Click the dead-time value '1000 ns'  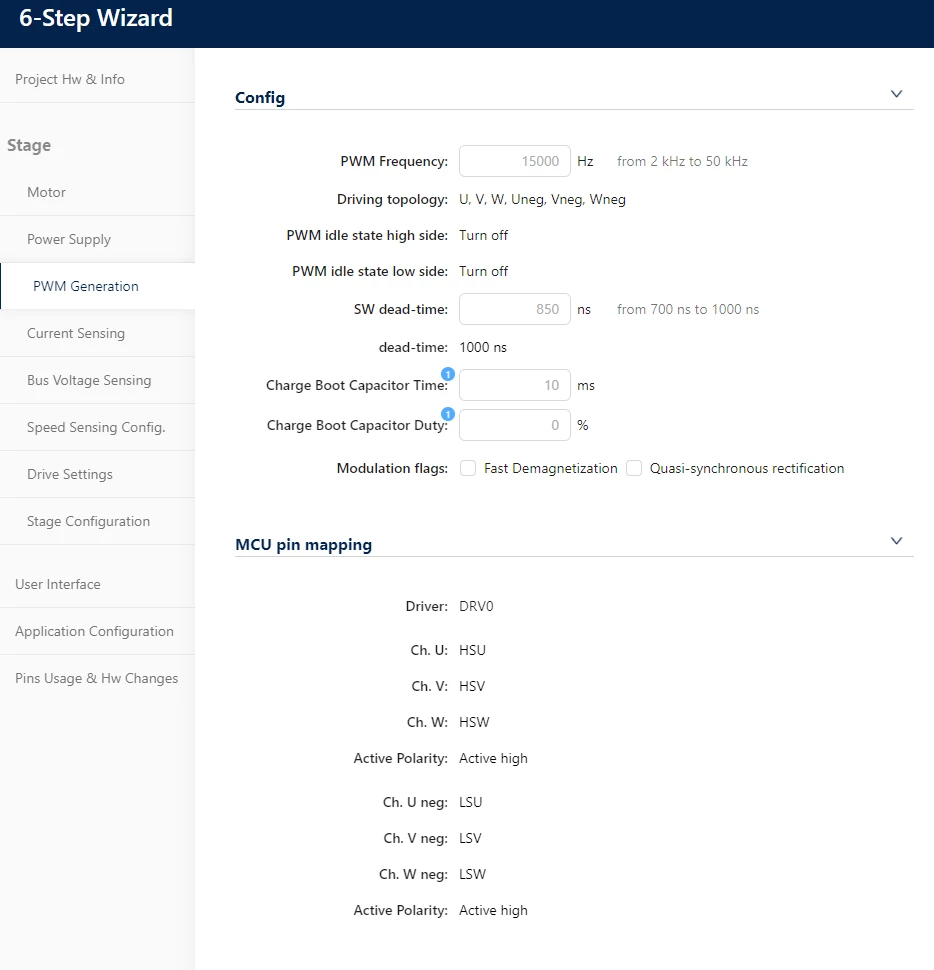(482, 348)
